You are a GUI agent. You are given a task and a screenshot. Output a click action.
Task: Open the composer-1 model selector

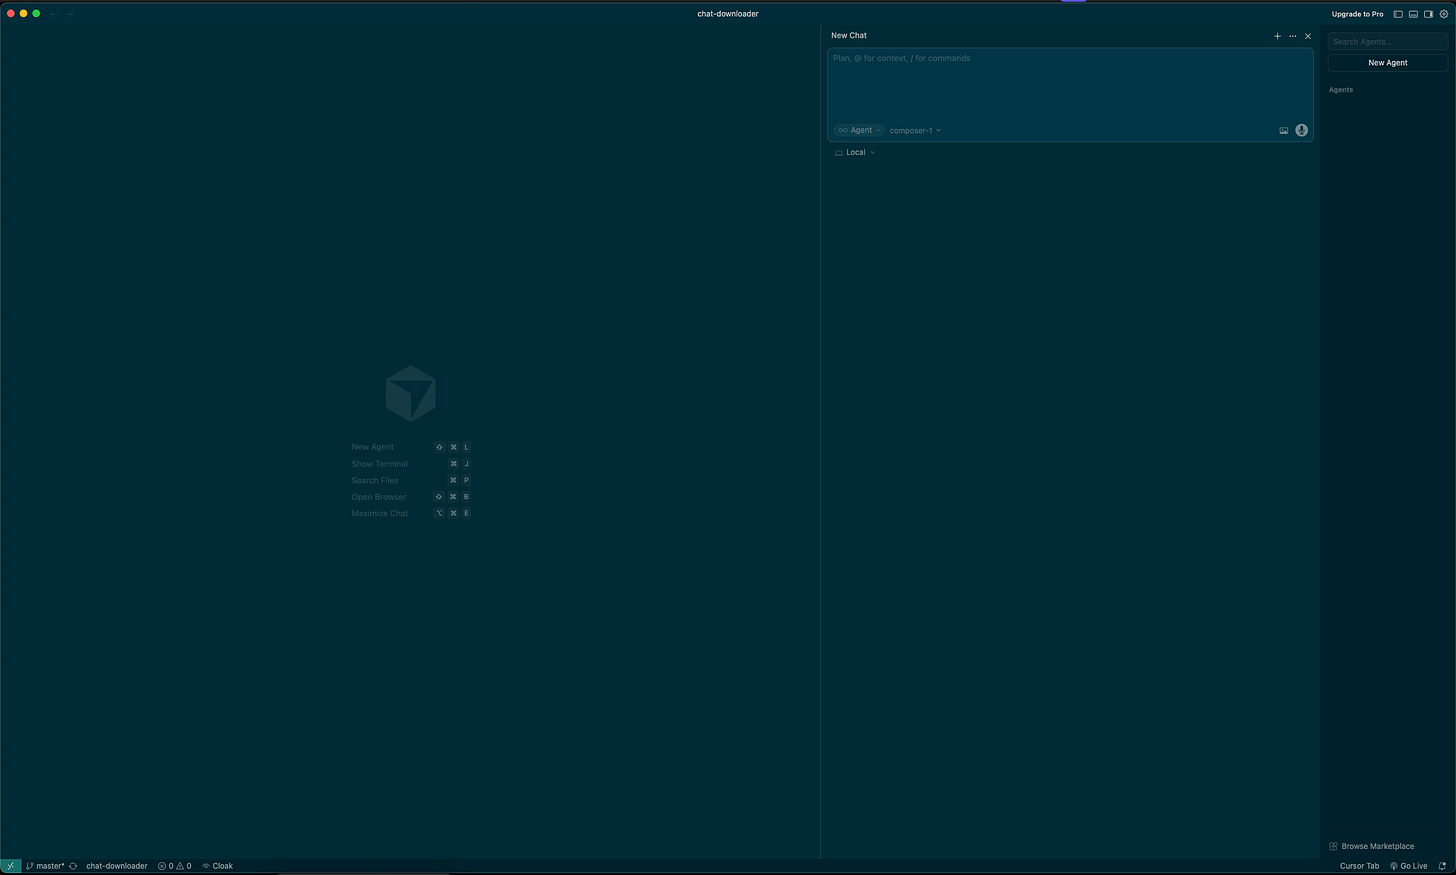[x=915, y=130]
